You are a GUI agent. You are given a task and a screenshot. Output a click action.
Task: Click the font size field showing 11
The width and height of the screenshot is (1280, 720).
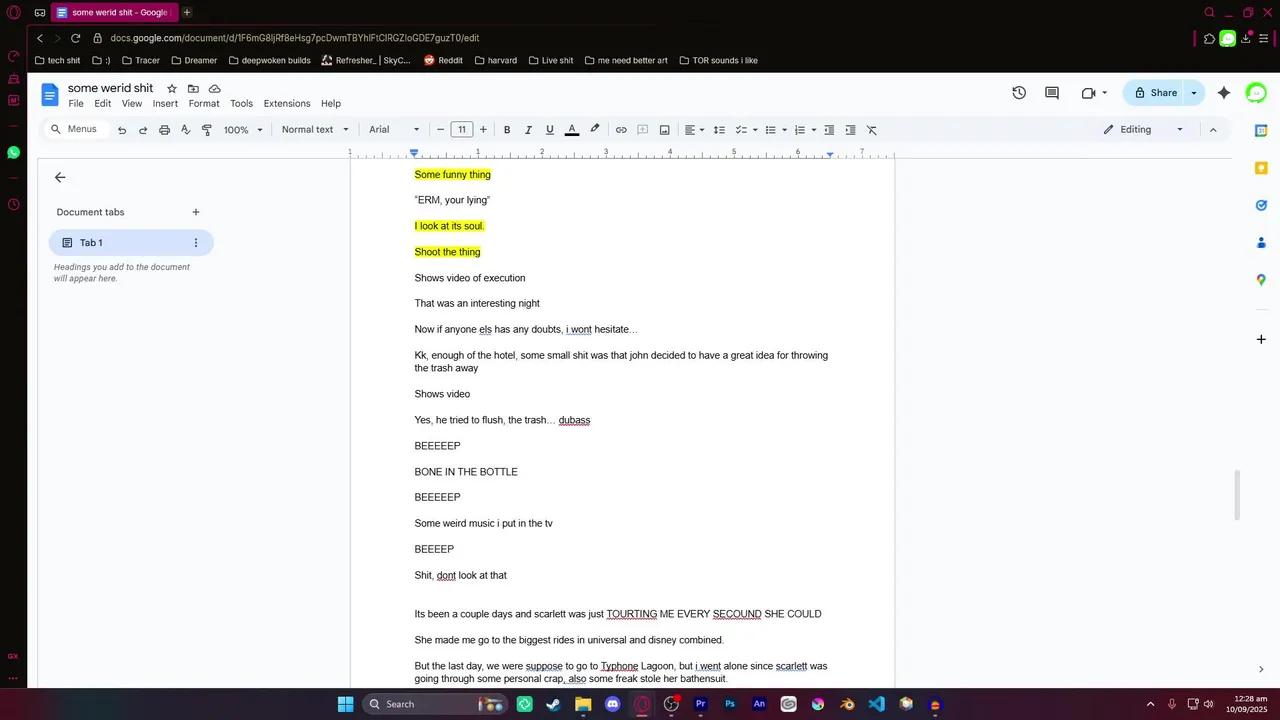click(462, 130)
